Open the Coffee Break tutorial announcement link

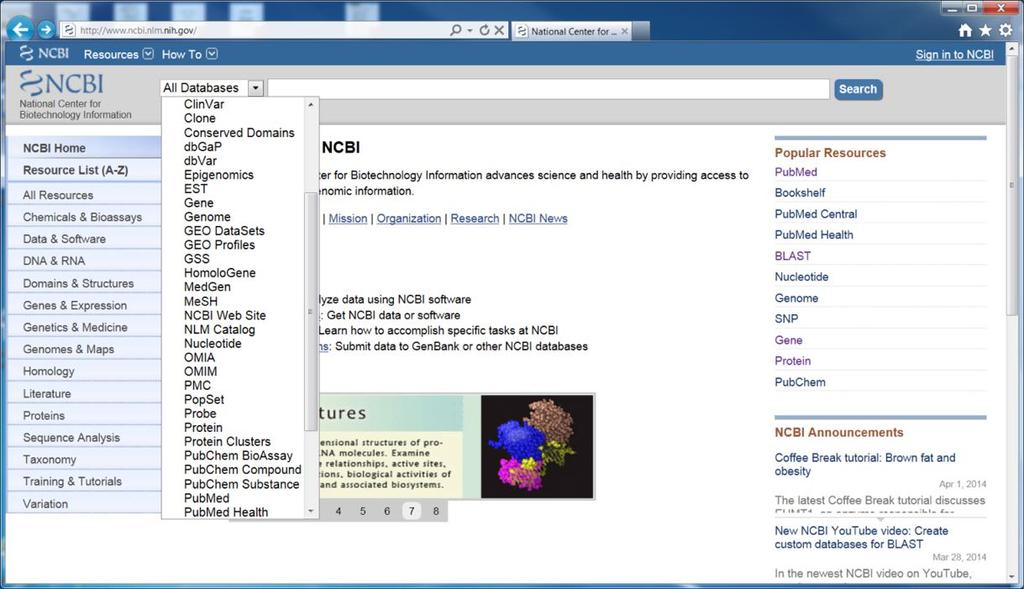[x=865, y=464]
